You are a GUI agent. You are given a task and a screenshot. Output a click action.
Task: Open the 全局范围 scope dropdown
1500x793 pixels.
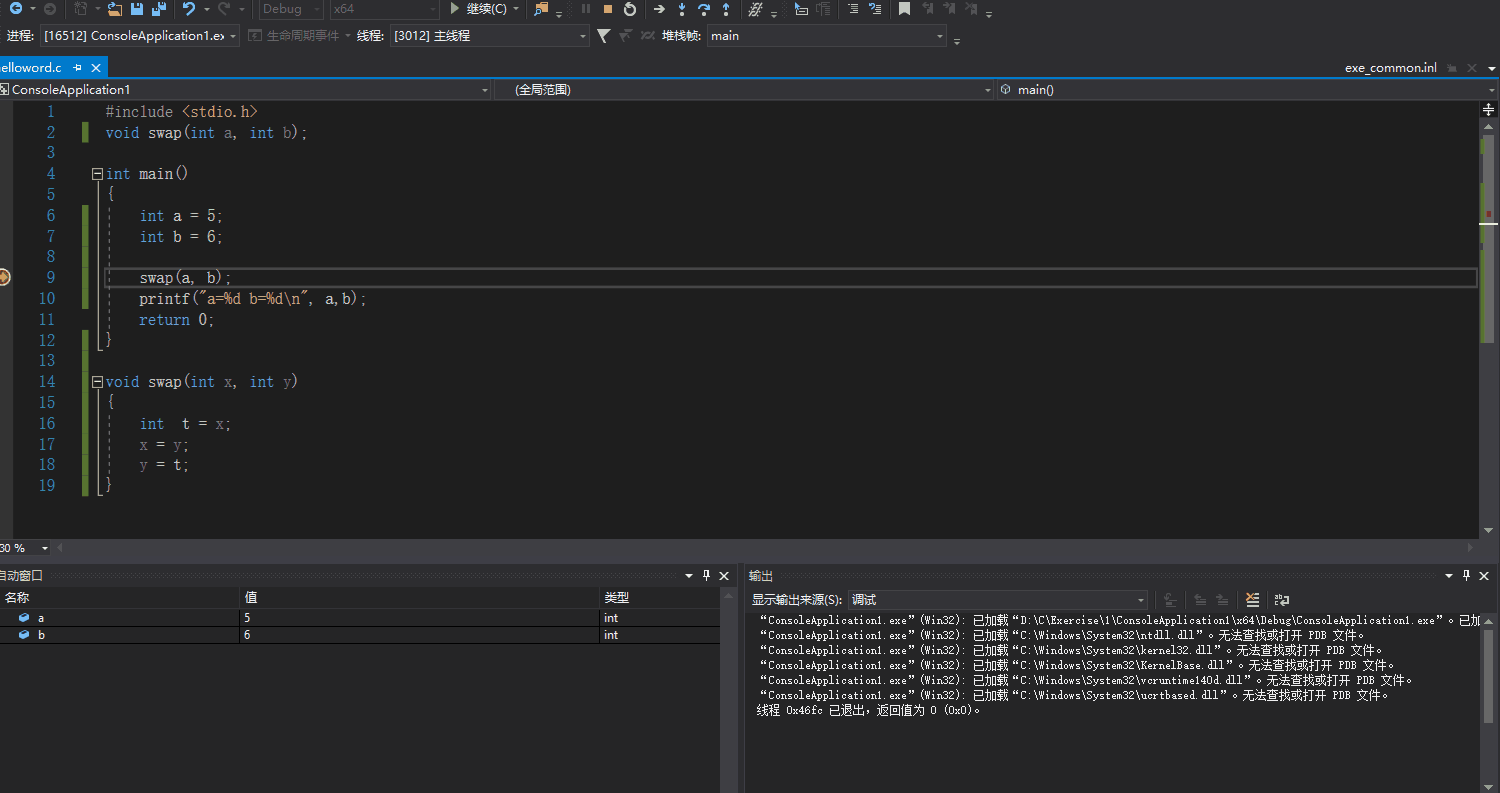click(x=744, y=90)
